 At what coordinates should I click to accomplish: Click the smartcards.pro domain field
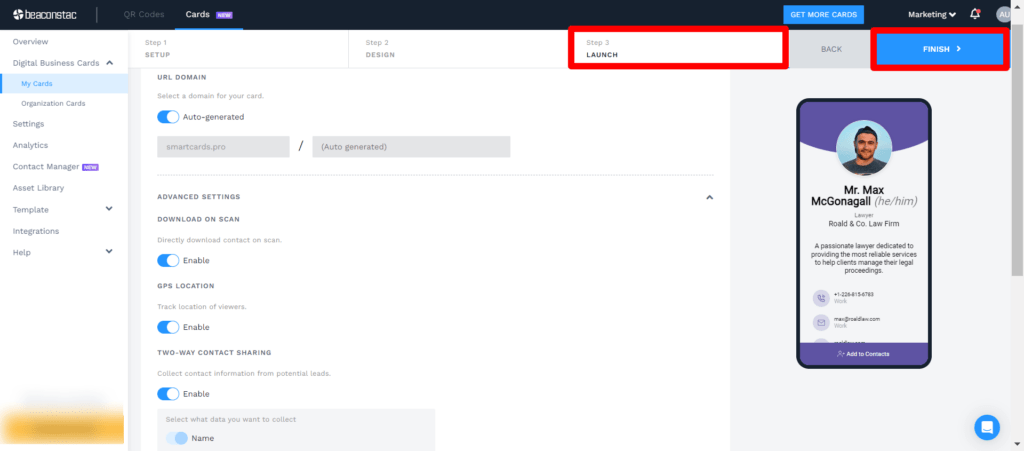[223, 147]
